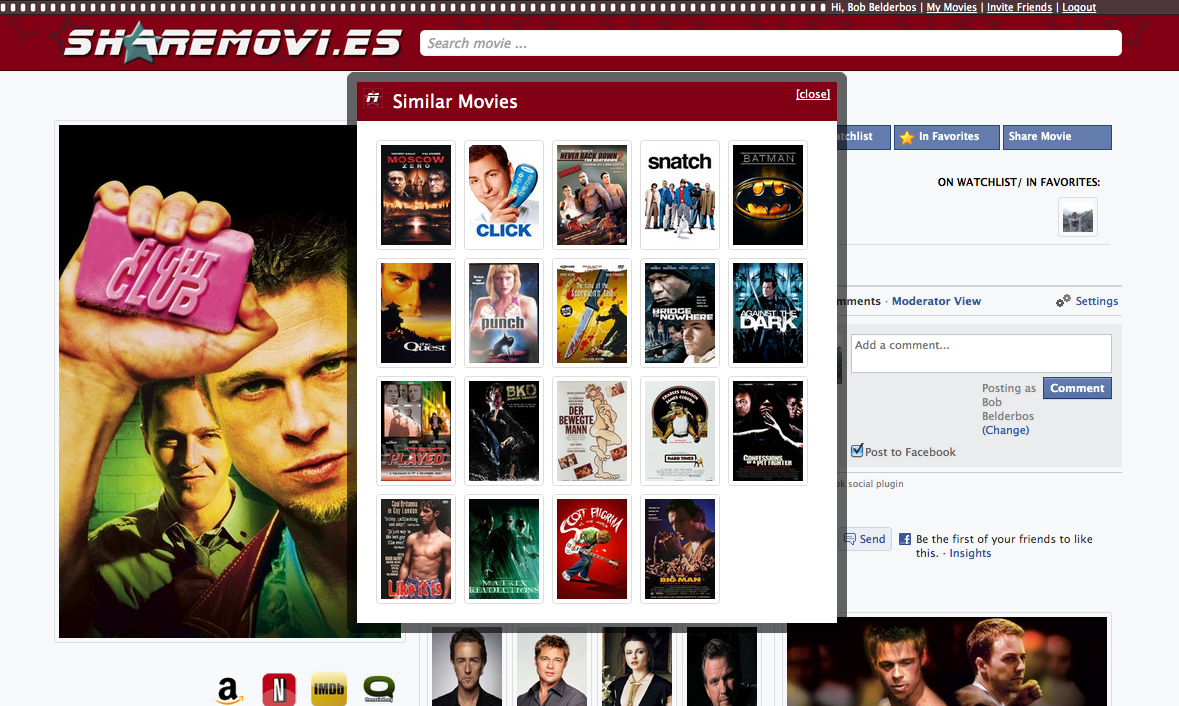This screenshot has height=706, width=1179.
Task: Click the Share Movie button
Action: coord(1057,137)
